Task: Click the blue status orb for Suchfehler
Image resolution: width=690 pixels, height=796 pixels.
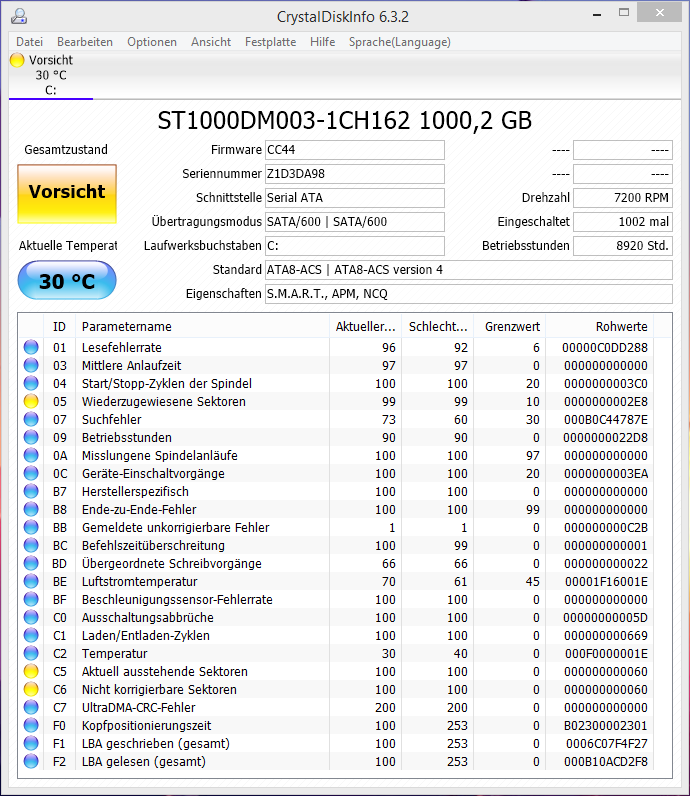Action: [31, 419]
